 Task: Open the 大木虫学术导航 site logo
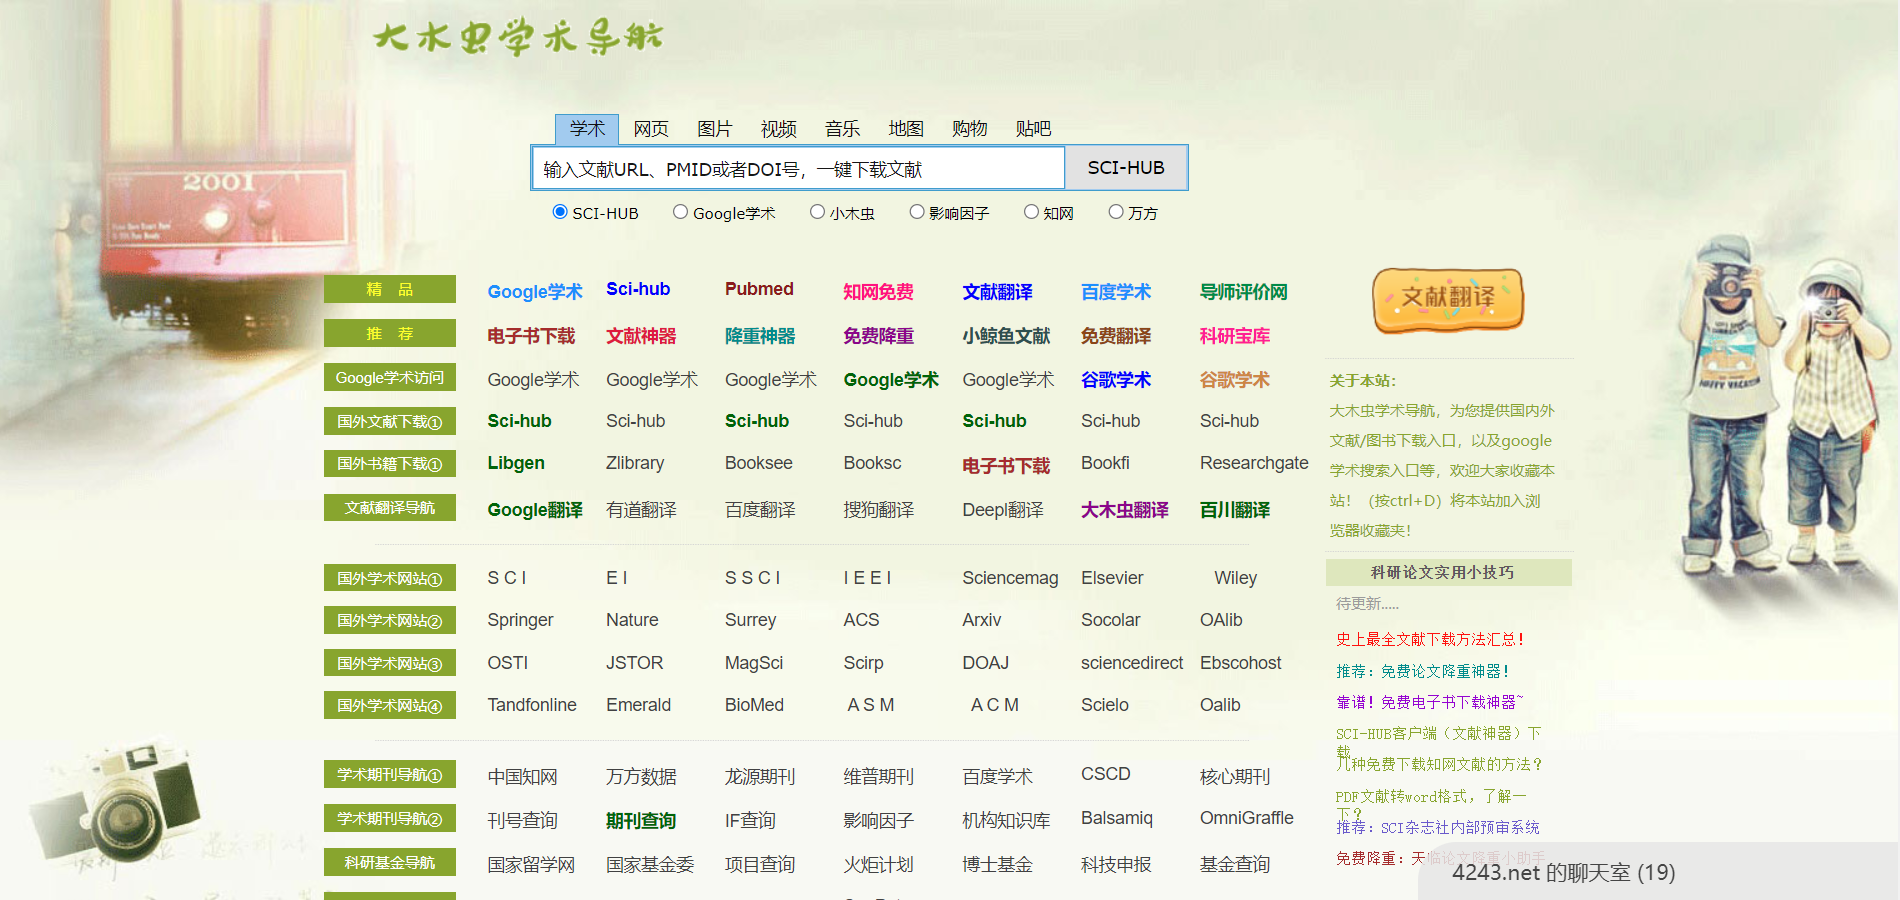[x=518, y=38]
